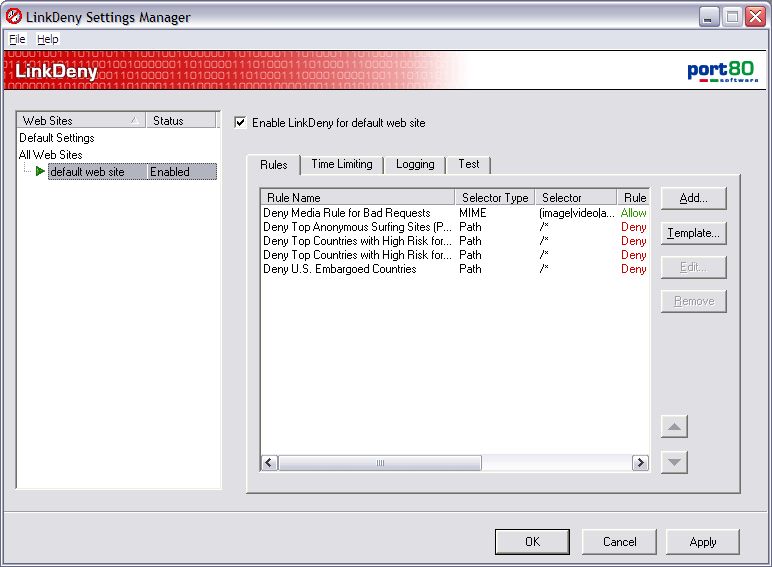Click the rules list horizontal scrollbar thumb

tap(379, 463)
